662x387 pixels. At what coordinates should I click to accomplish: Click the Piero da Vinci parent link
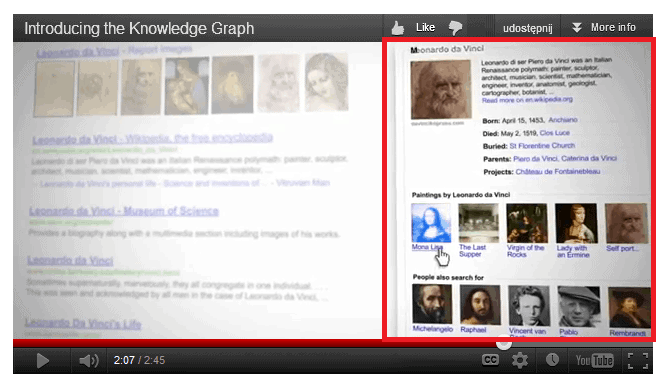(x=535, y=159)
